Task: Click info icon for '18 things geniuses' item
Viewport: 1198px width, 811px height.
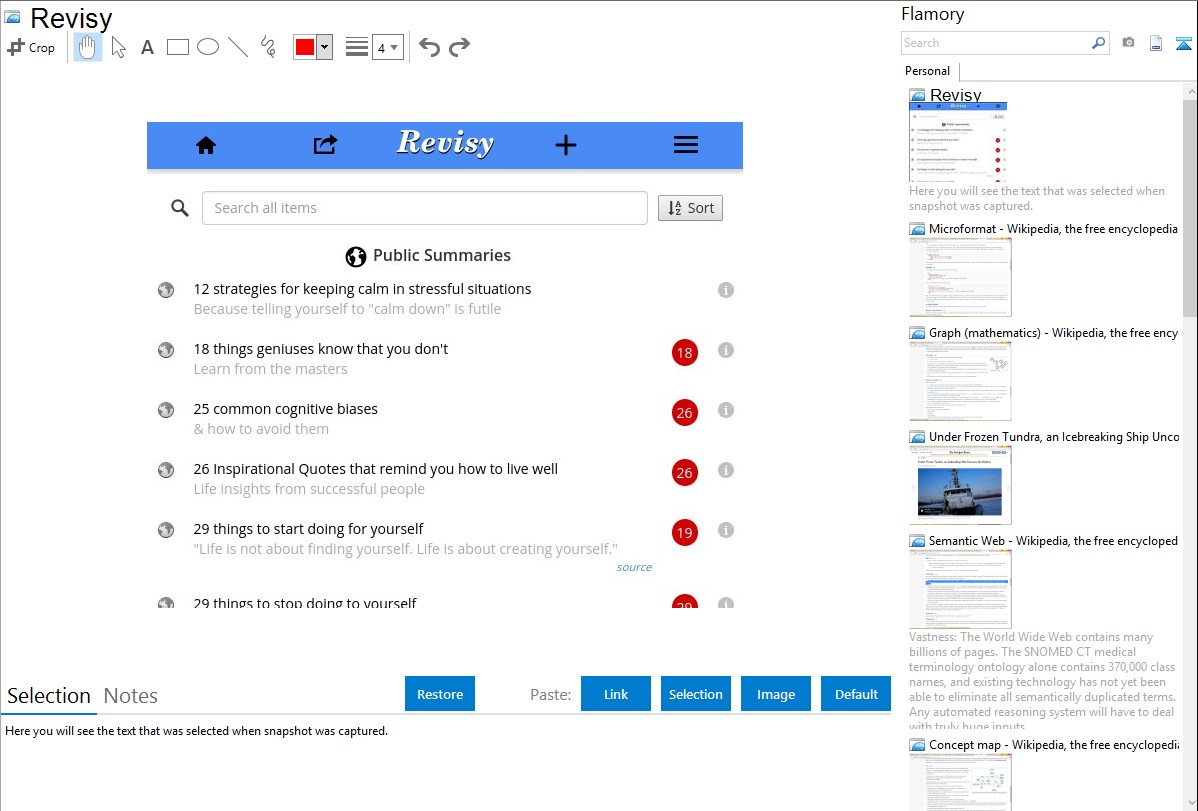Action: click(x=726, y=350)
